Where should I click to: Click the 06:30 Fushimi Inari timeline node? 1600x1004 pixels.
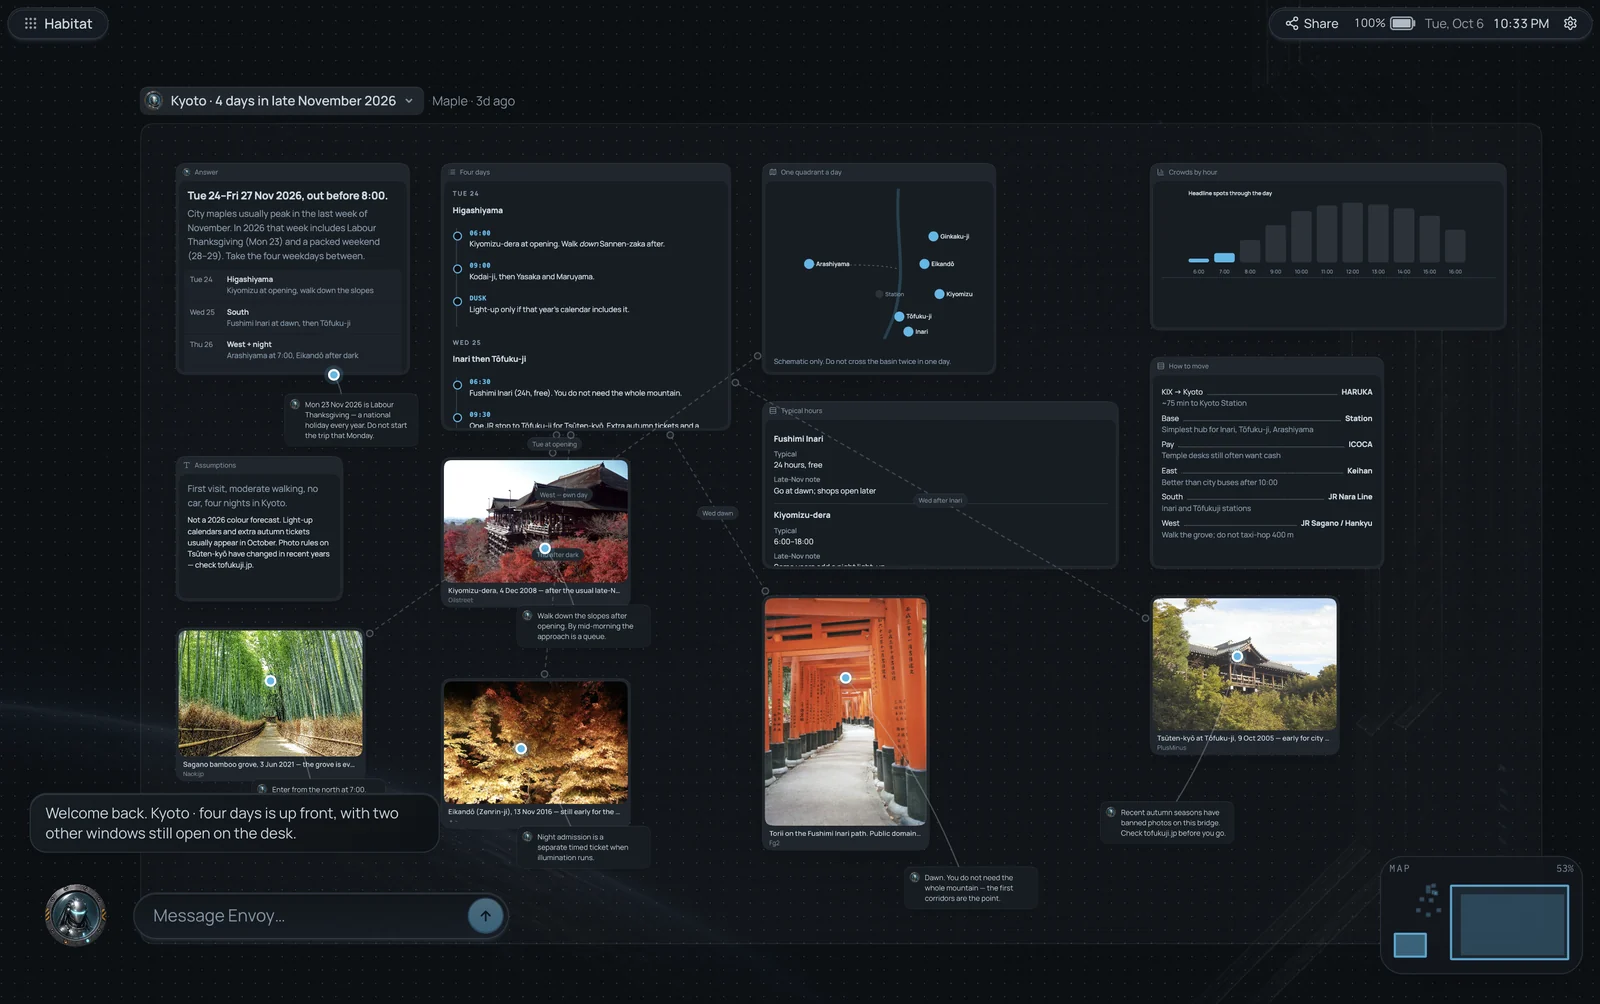(x=457, y=385)
